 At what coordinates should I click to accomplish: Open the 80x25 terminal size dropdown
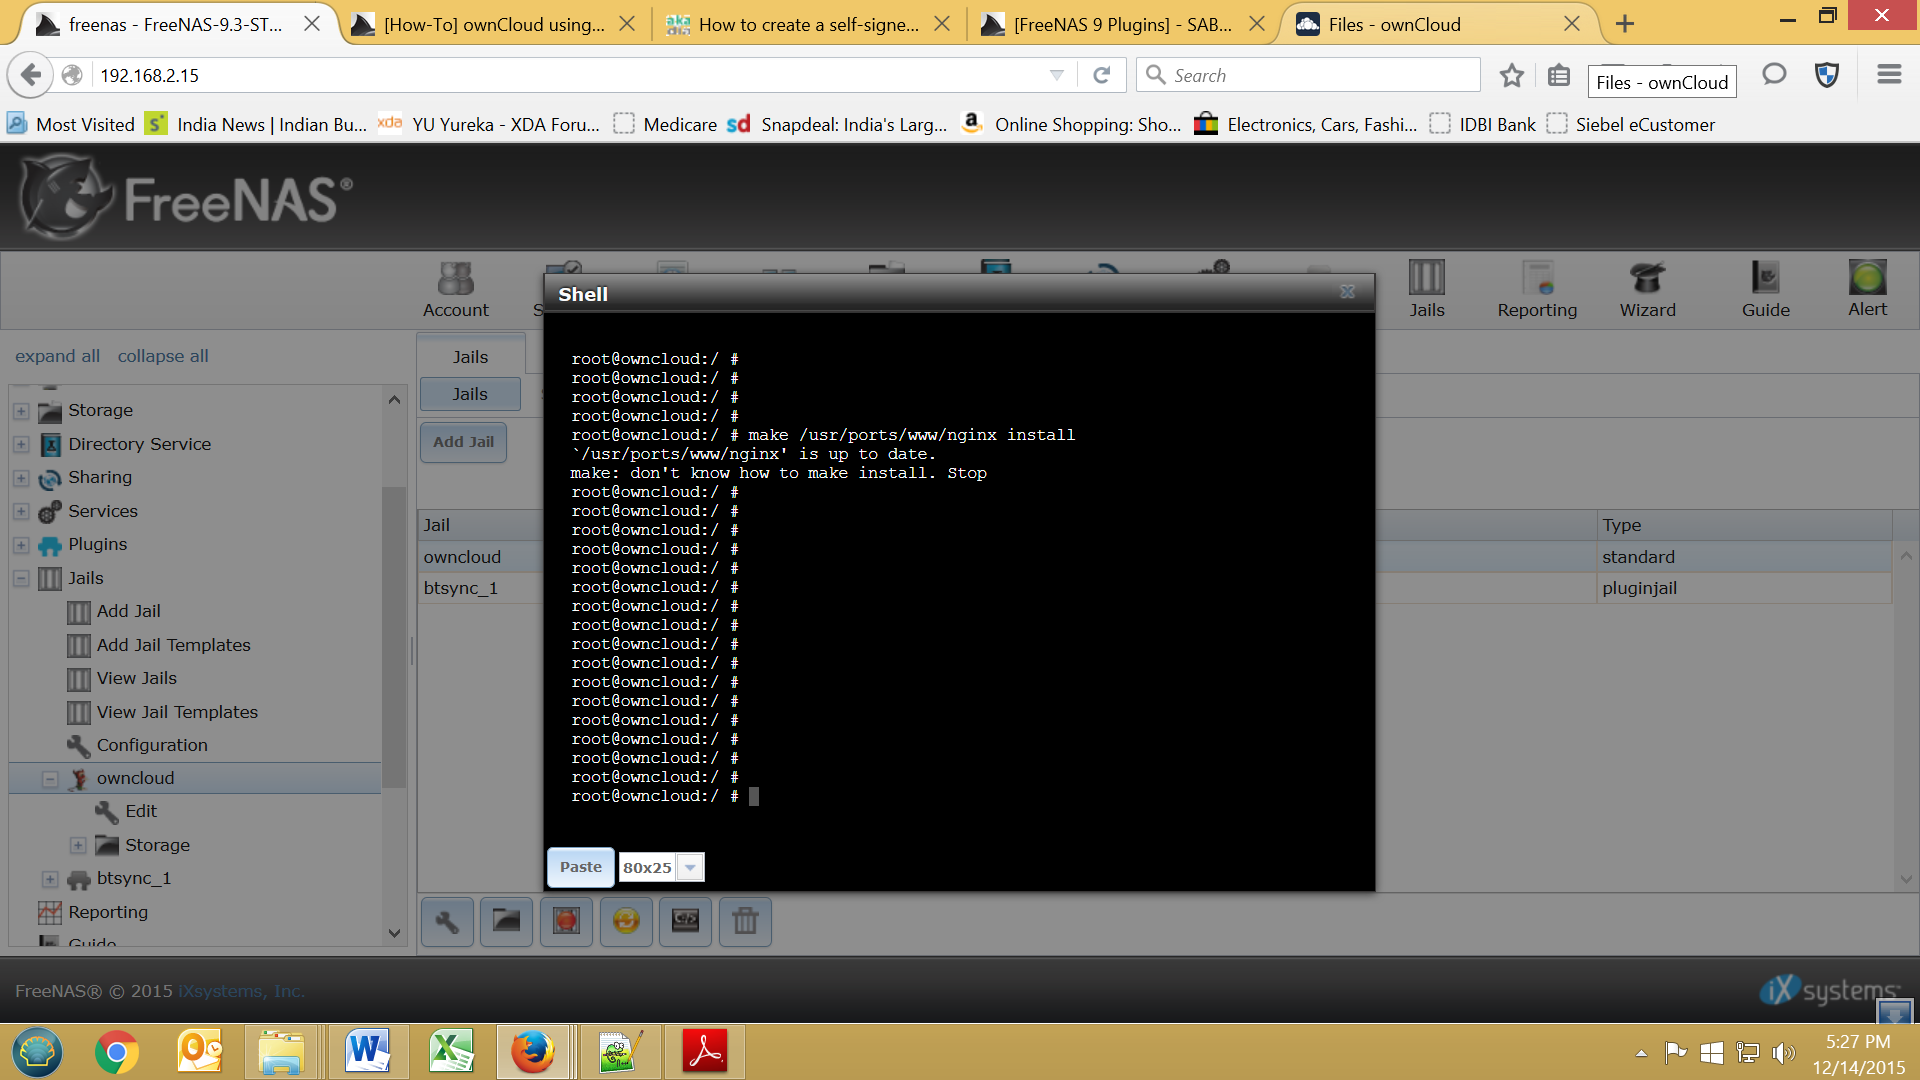pyautogui.click(x=690, y=867)
